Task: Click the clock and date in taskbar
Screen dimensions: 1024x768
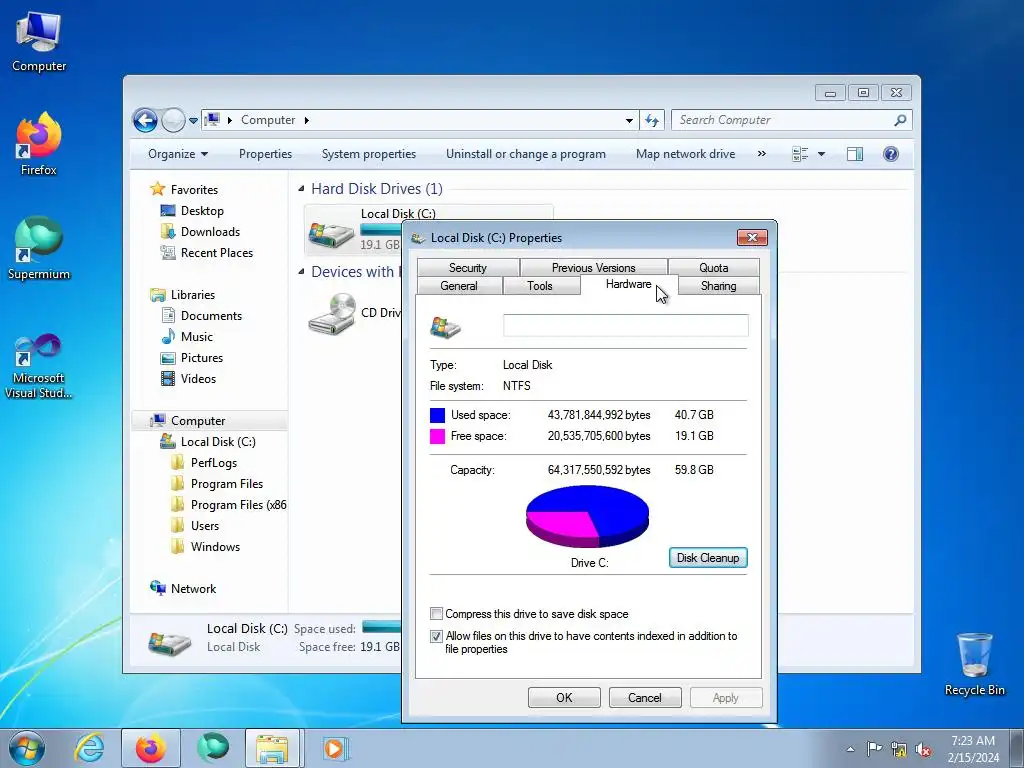Action: [x=973, y=749]
